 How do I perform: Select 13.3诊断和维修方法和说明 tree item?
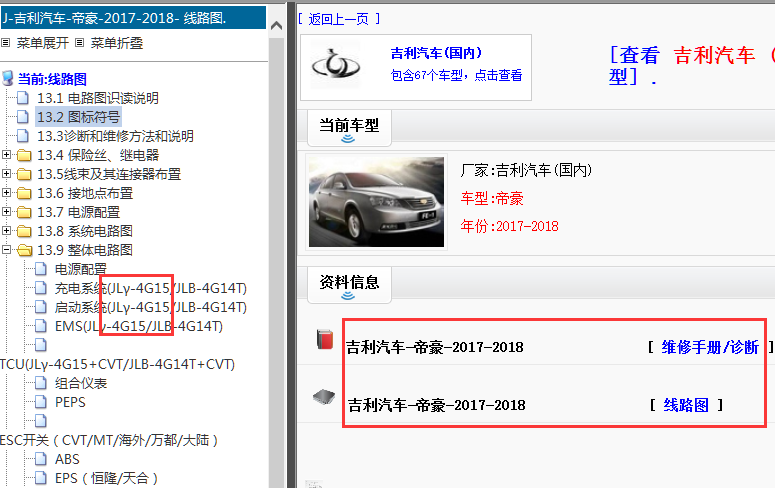(x=115, y=136)
